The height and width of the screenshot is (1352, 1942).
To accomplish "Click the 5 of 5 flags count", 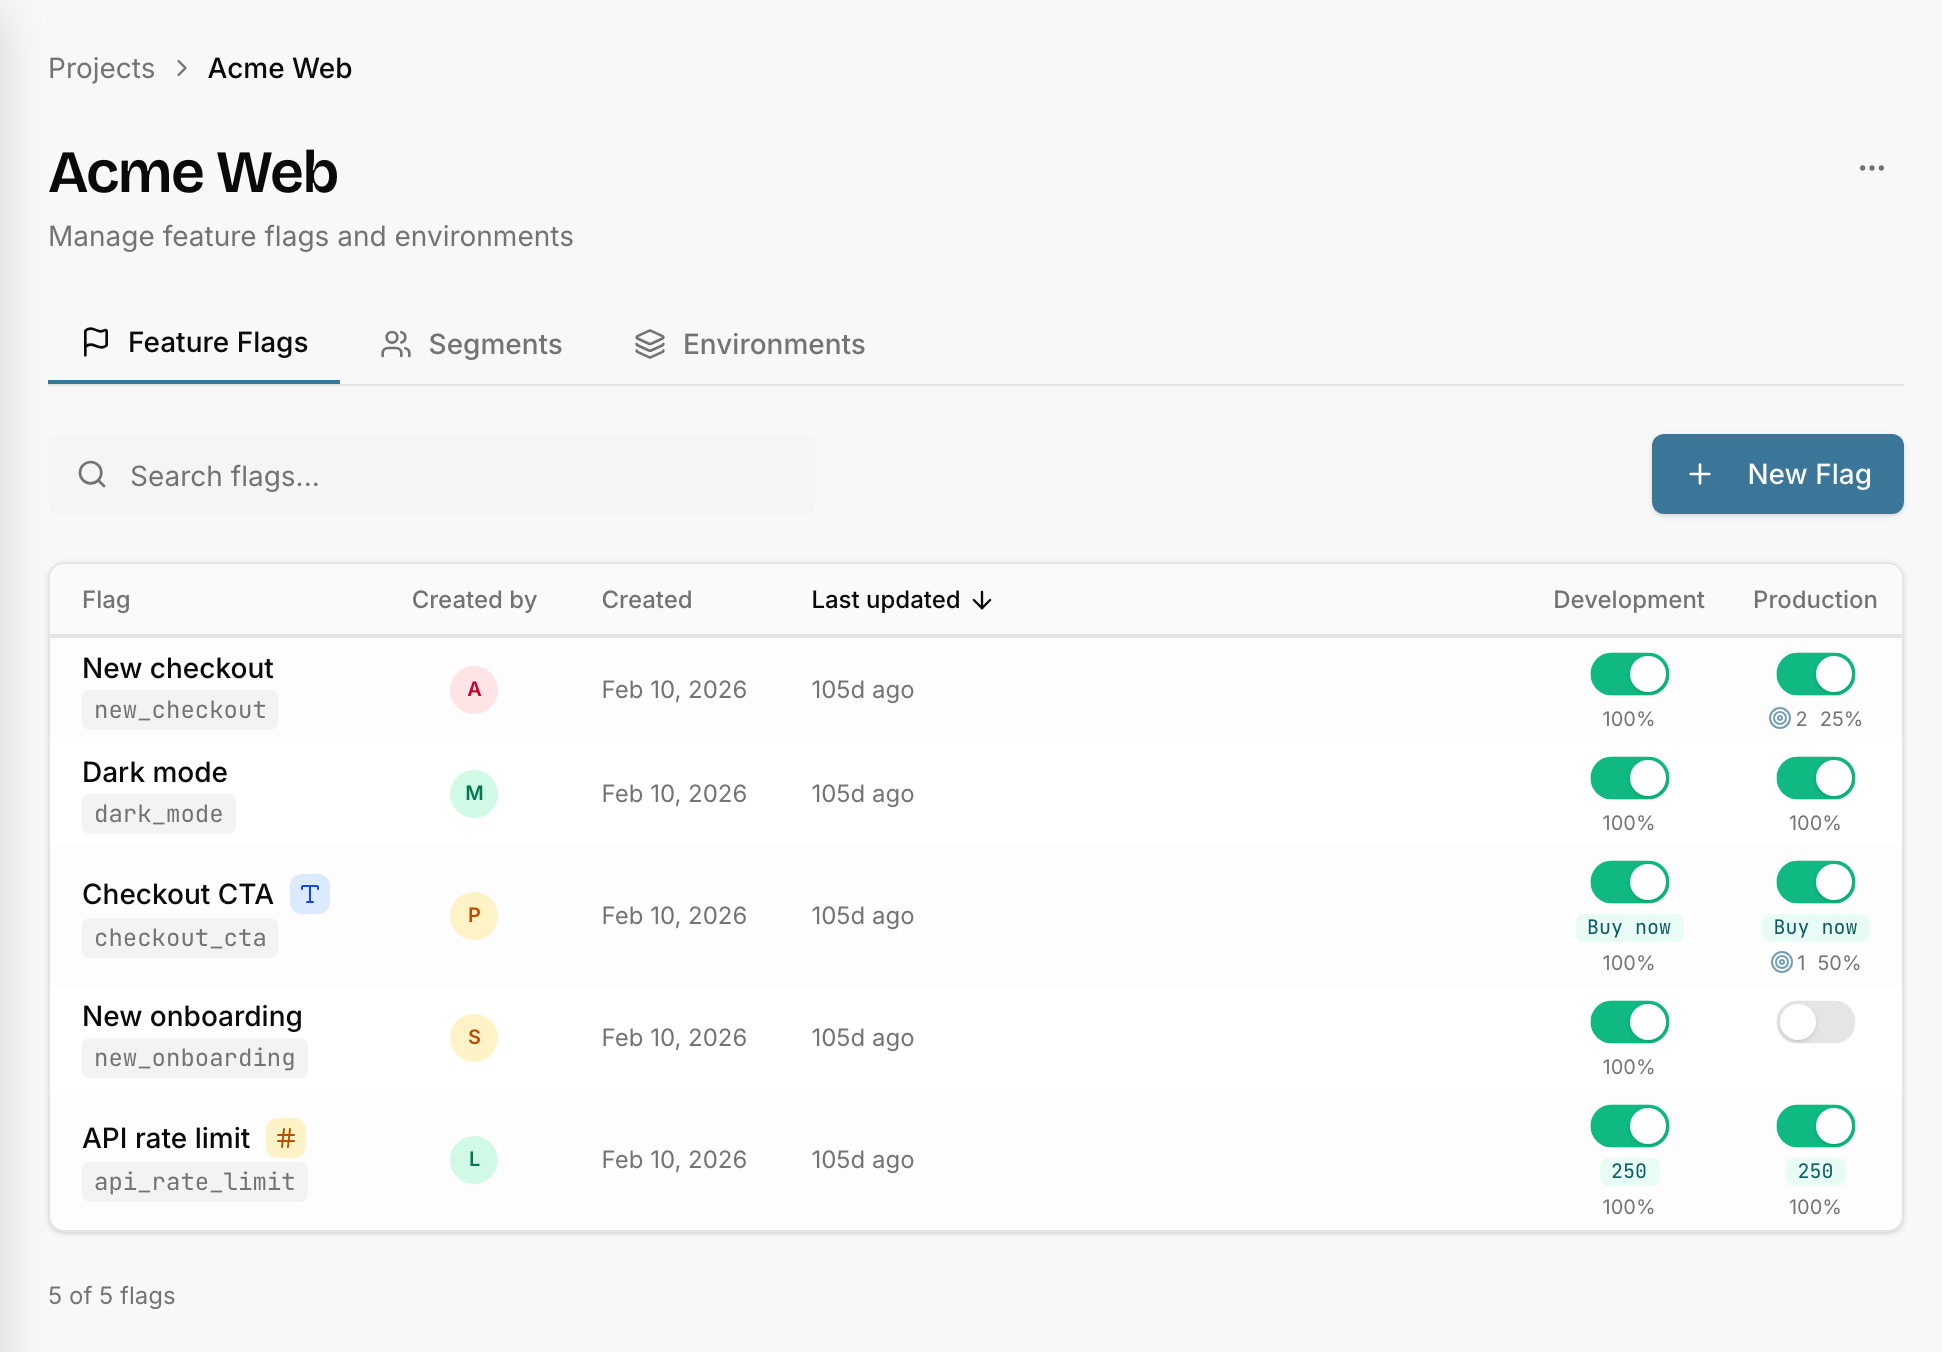I will coord(112,1296).
